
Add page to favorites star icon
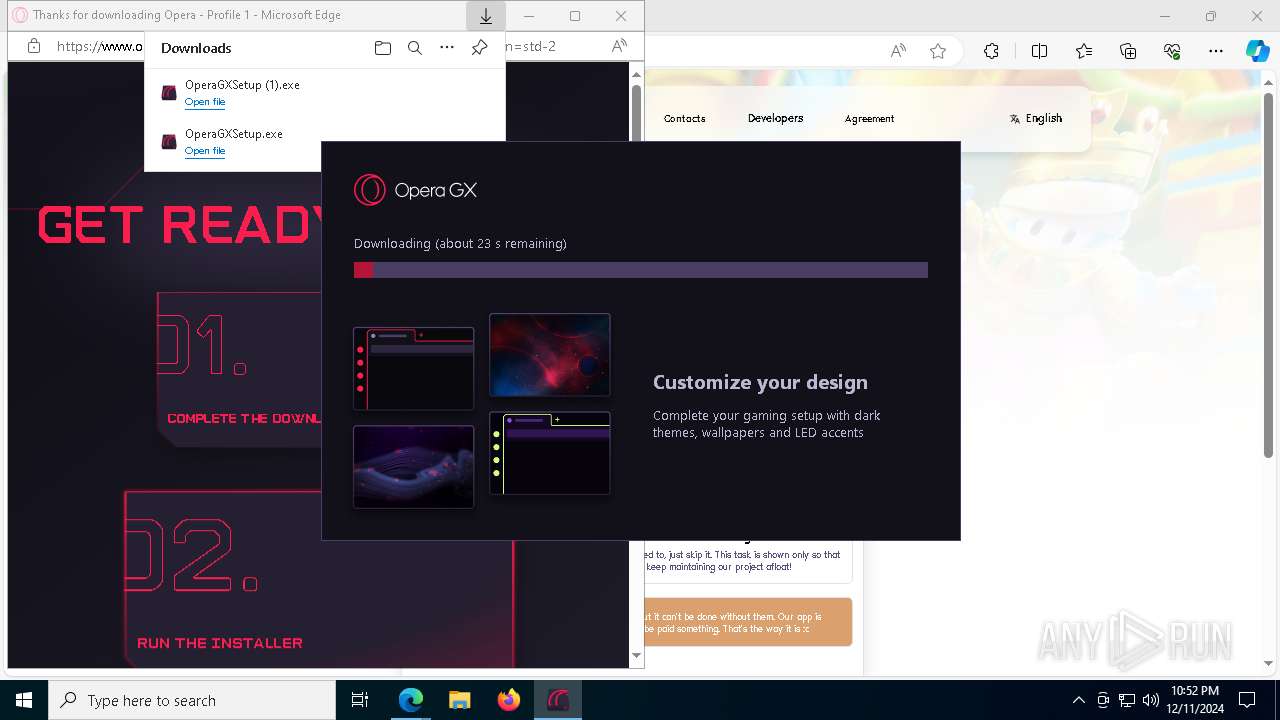(937, 51)
